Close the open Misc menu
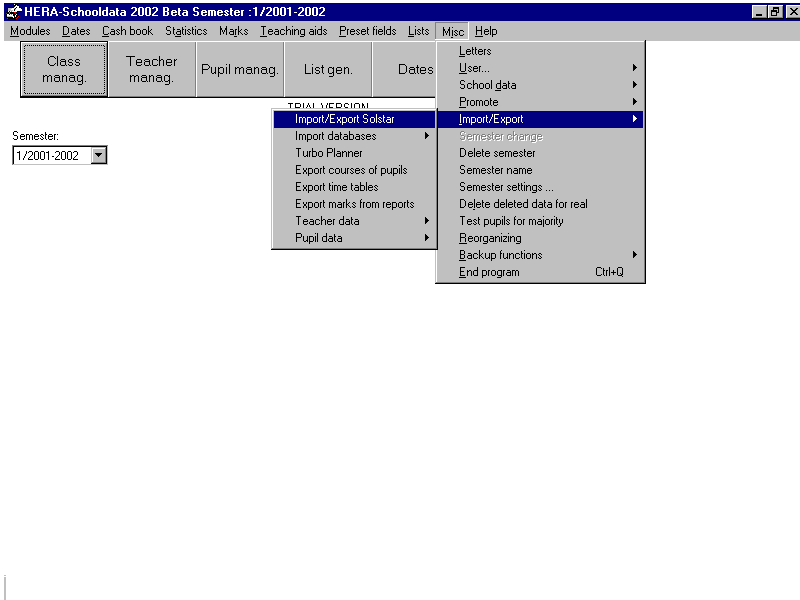This screenshot has height=600, width=800. point(453,32)
